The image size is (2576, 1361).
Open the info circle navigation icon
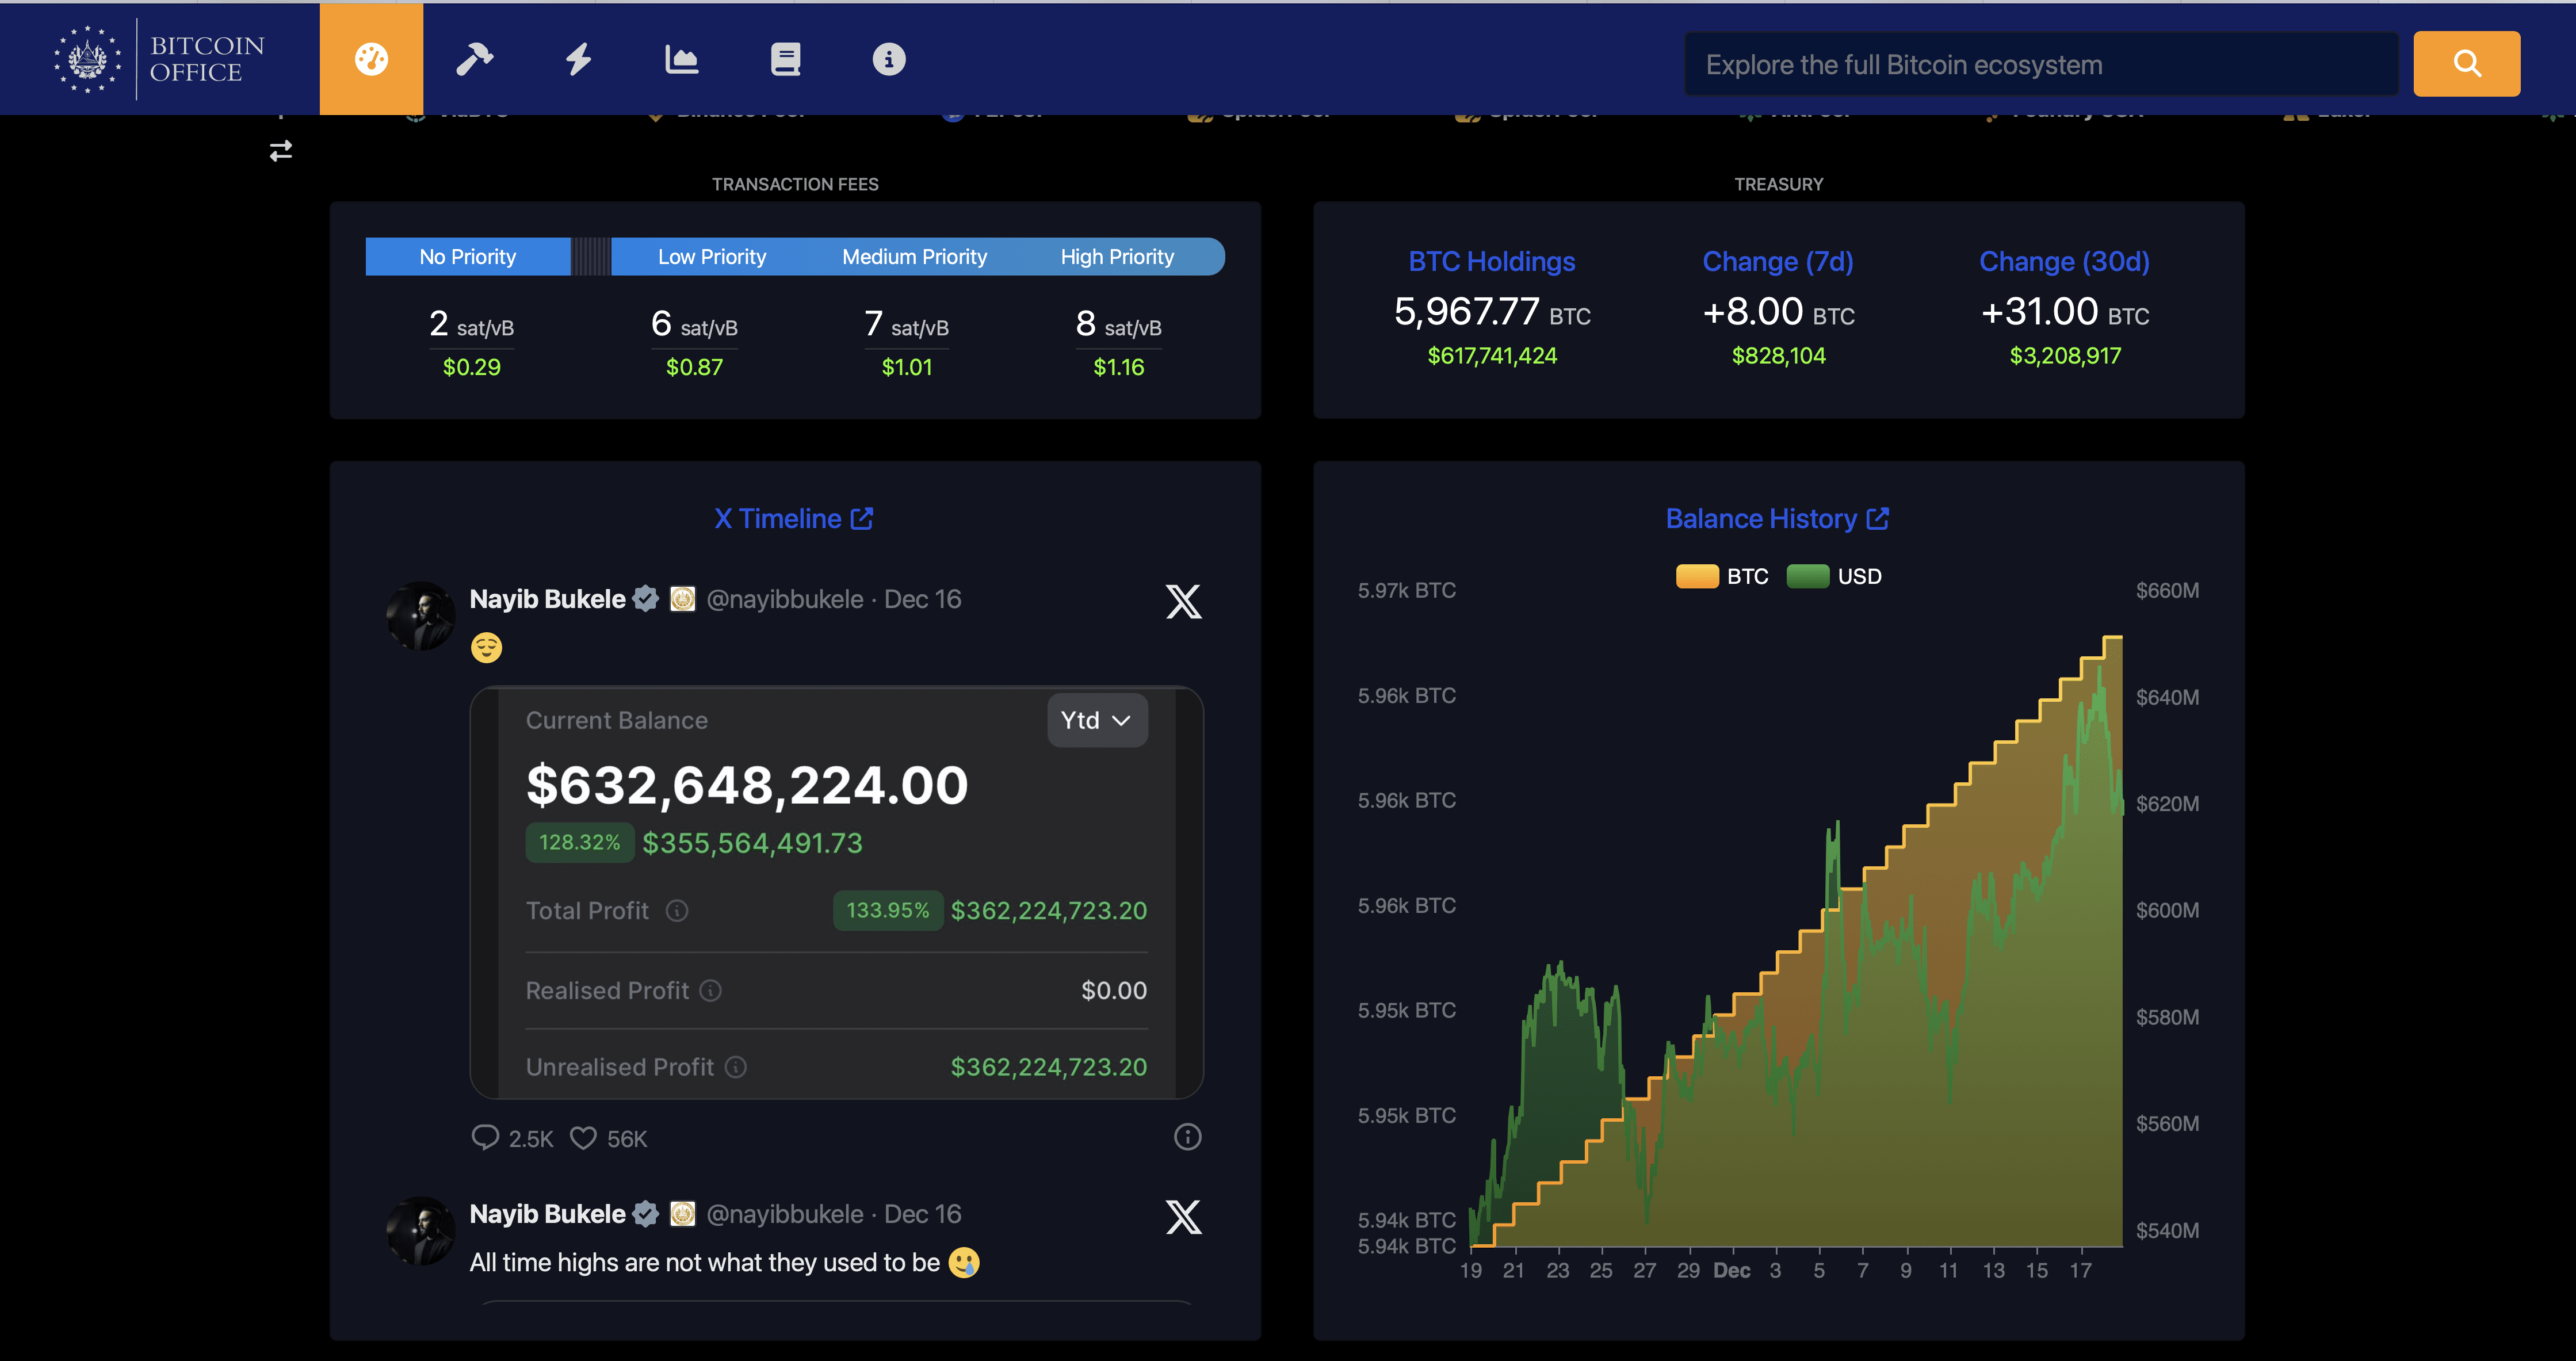[888, 59]
